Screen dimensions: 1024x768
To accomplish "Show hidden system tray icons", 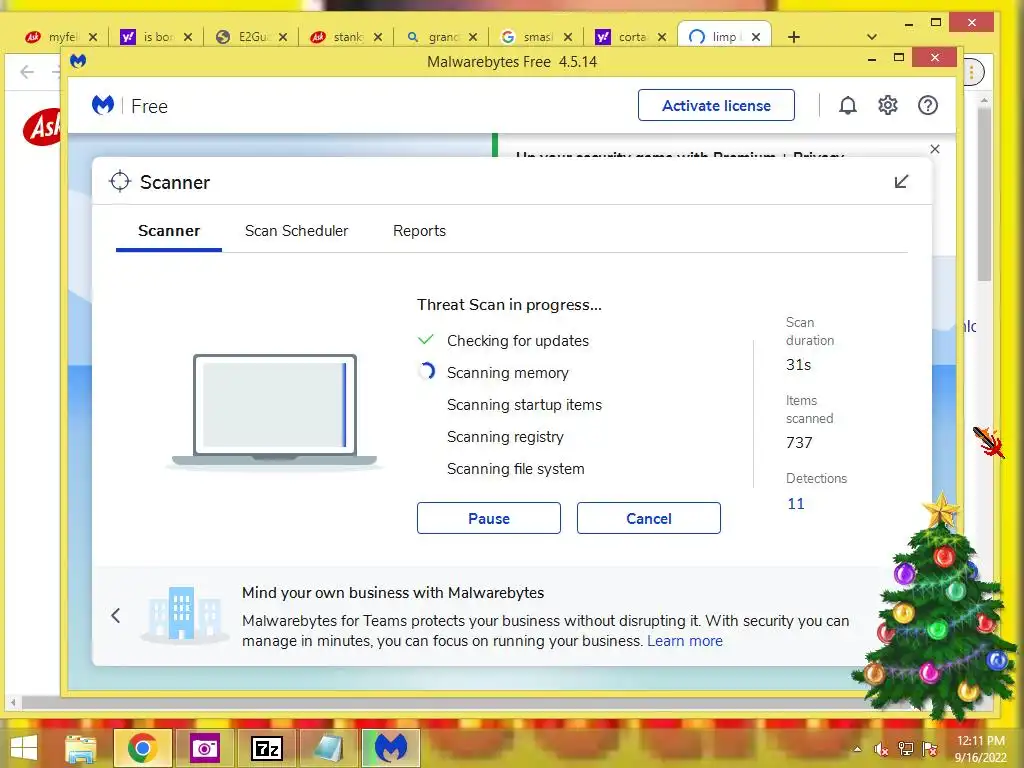I will pos(857,749).
